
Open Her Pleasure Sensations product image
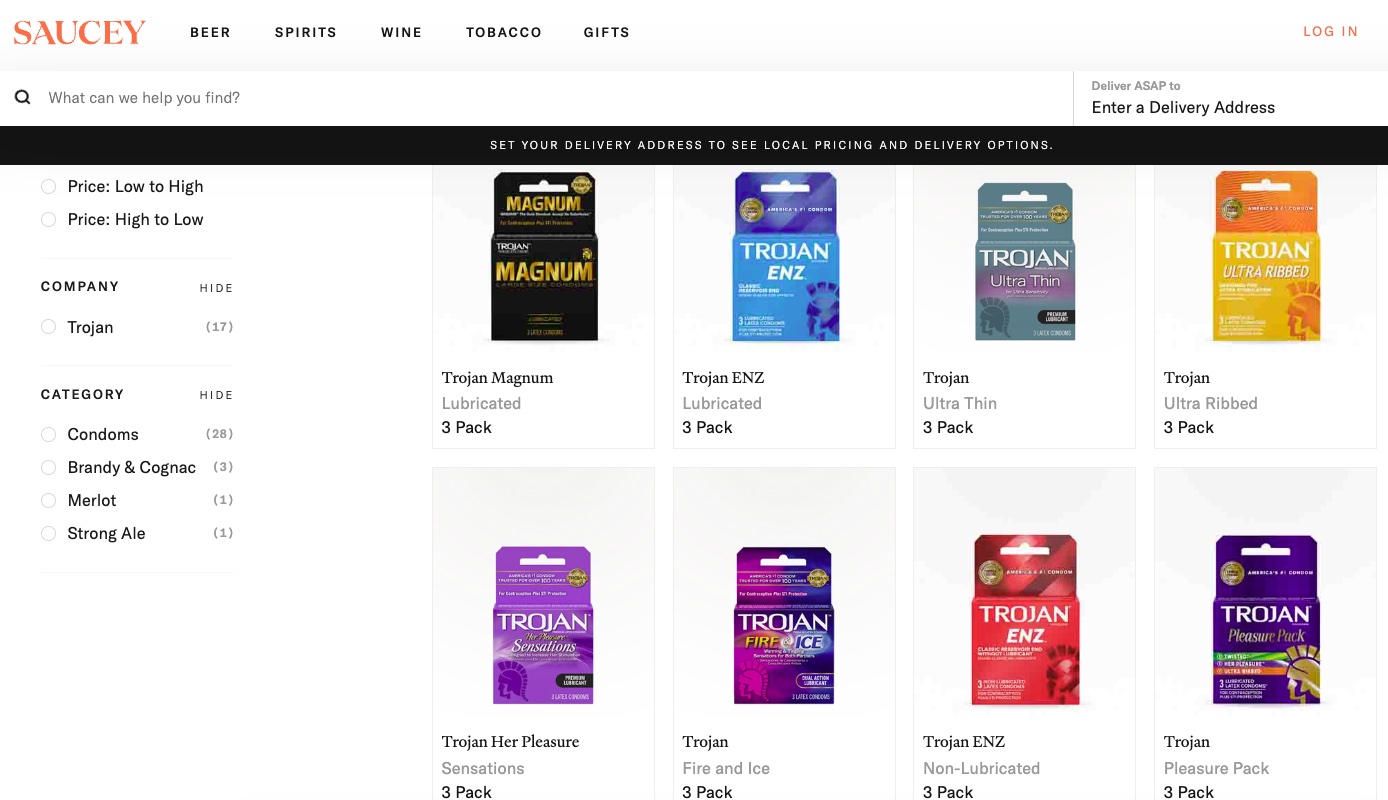coord(544,624)
